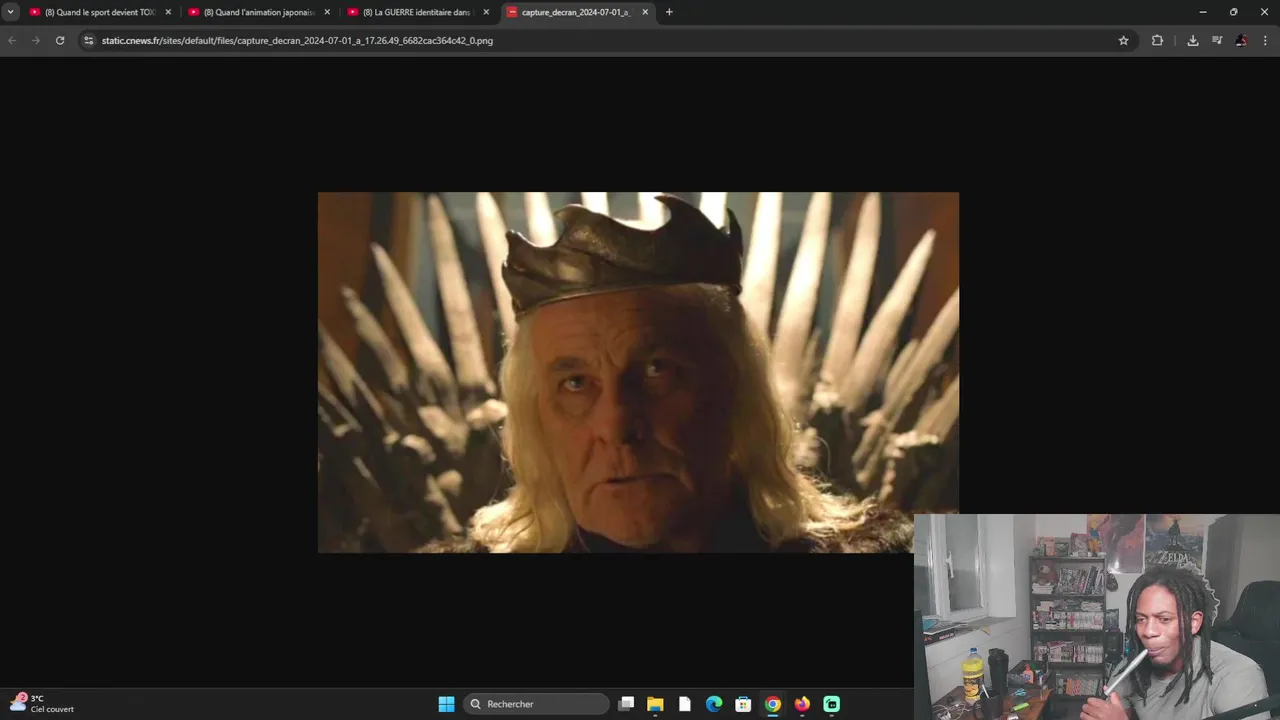
Task: Show Chrome downloads
Action: 1193,41
